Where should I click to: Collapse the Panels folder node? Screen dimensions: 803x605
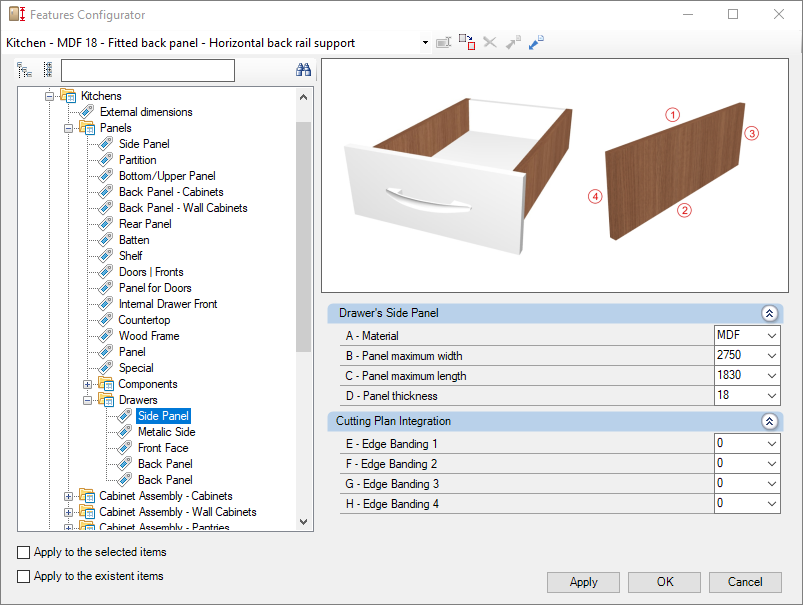point(68,128)
